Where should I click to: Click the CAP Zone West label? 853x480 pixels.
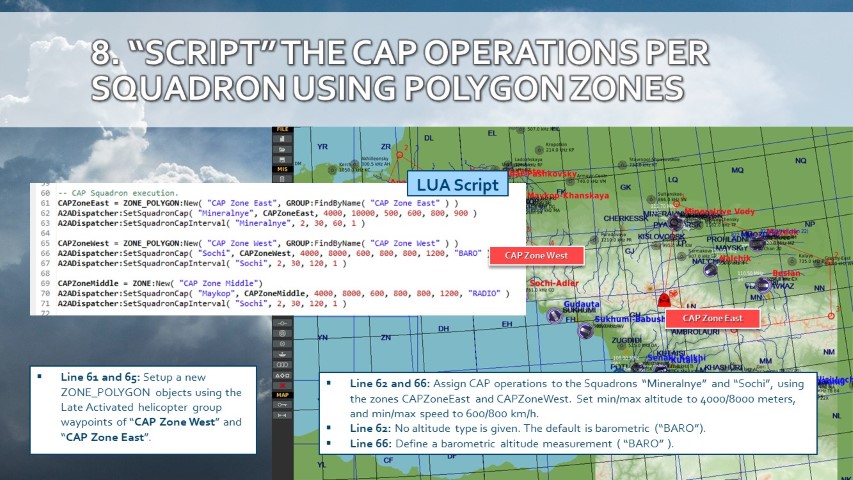click(535, 256)
